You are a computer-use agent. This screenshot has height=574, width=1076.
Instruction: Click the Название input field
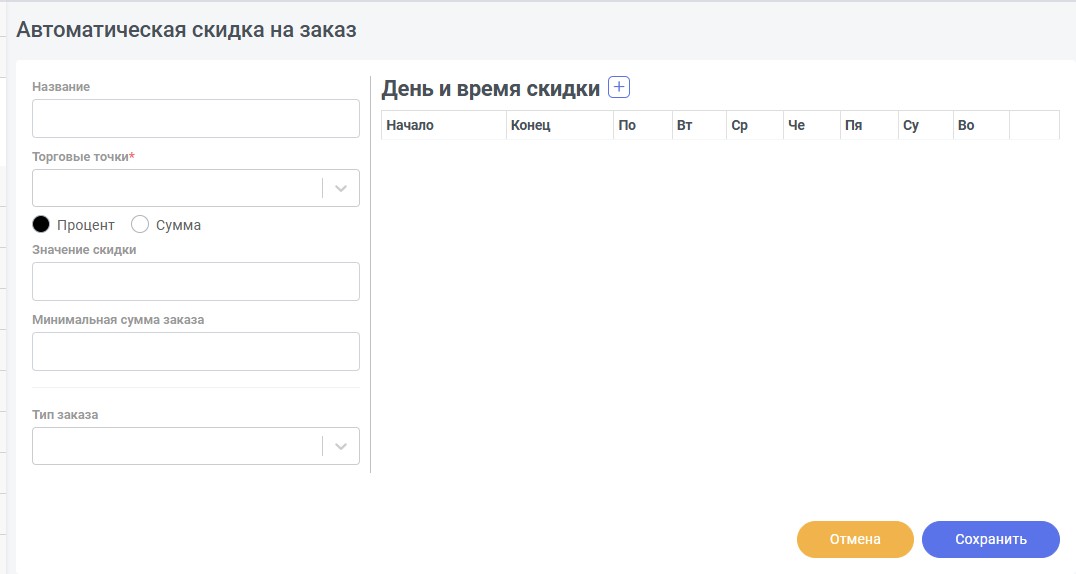coord(196,119)
